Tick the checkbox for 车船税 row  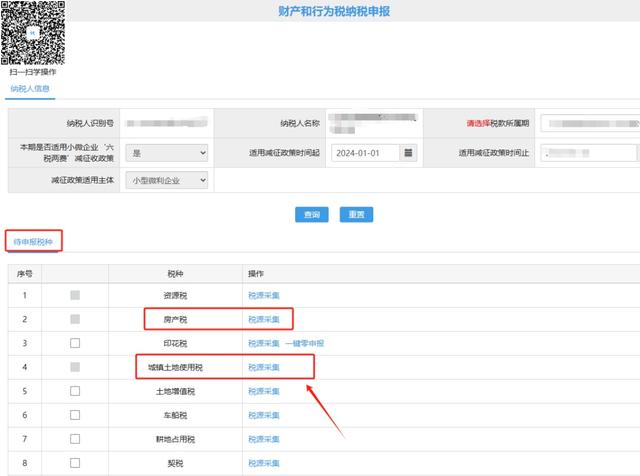pyautogui.click(x=75, y=415)
